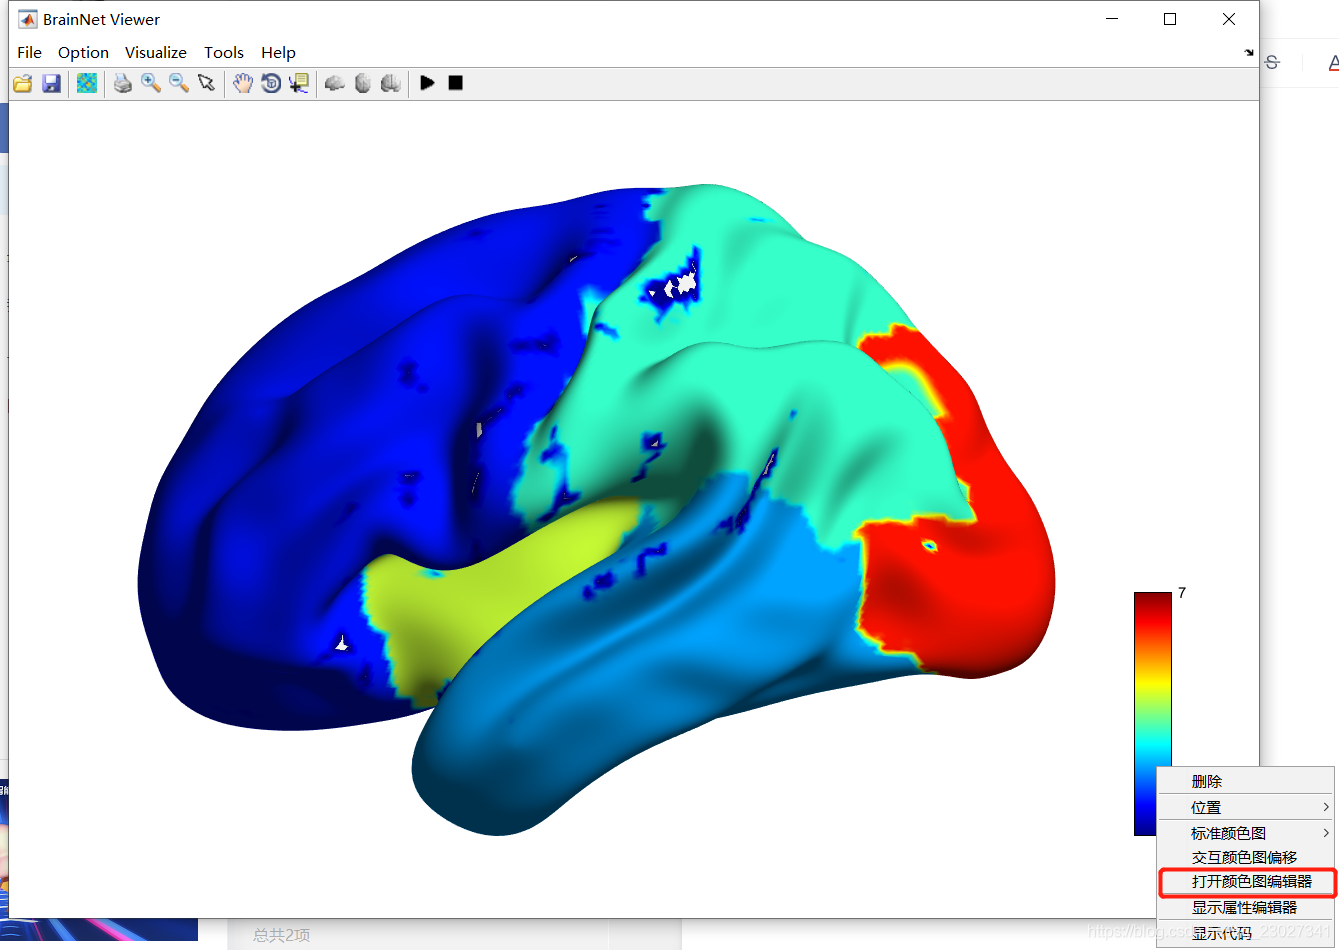This screenshot has width=1339, height=950.
Task: Open the Tools menu
Action: 224,52
